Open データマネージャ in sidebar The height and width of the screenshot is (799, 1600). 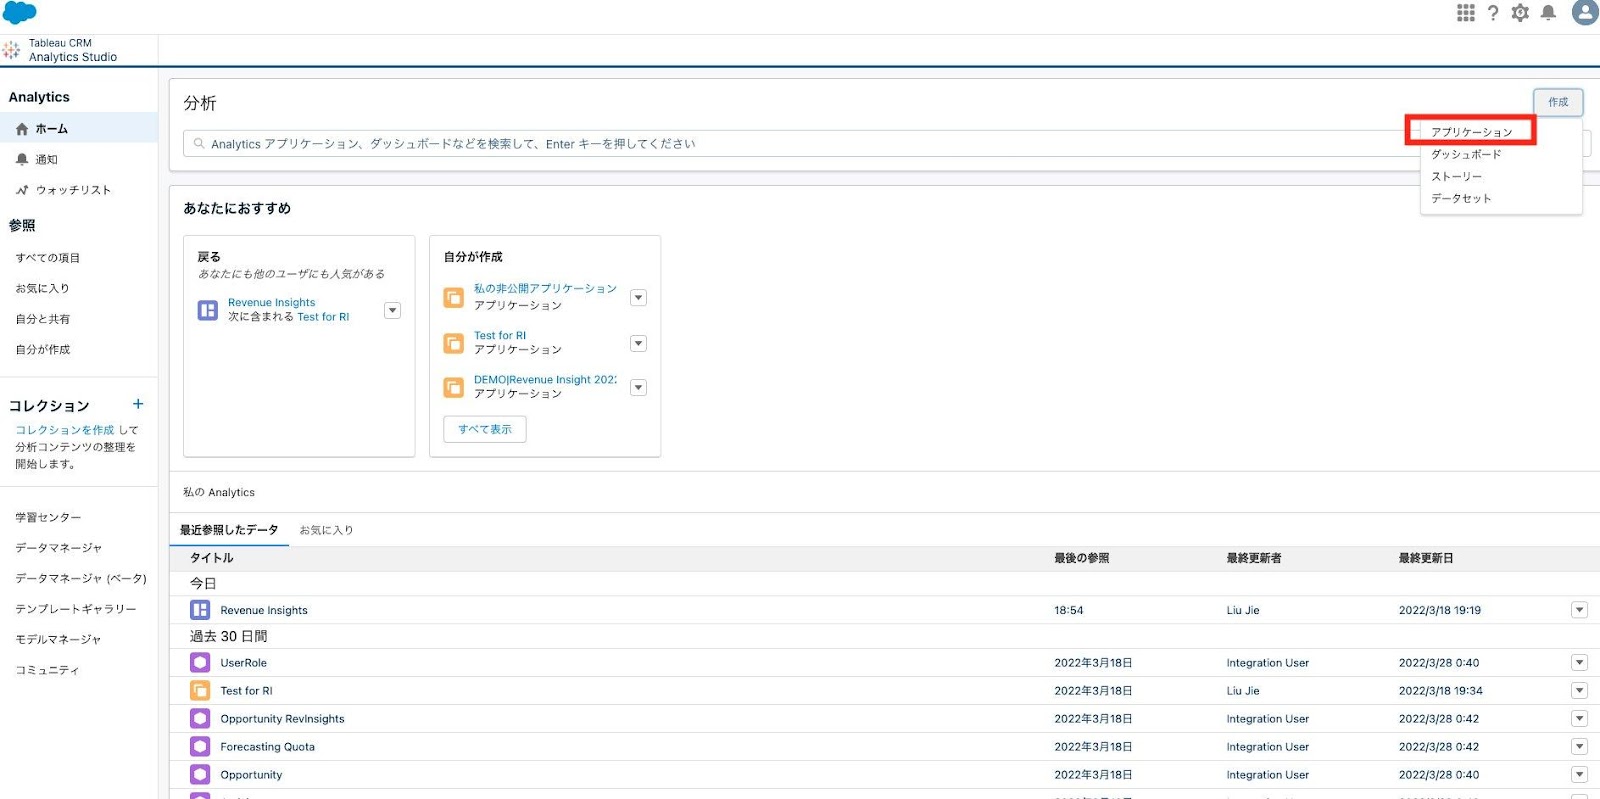pyautogui.click(x=58, y=548)
